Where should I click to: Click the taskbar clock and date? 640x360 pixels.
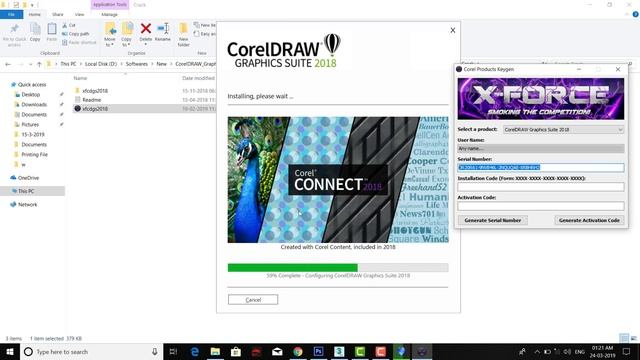602,351
